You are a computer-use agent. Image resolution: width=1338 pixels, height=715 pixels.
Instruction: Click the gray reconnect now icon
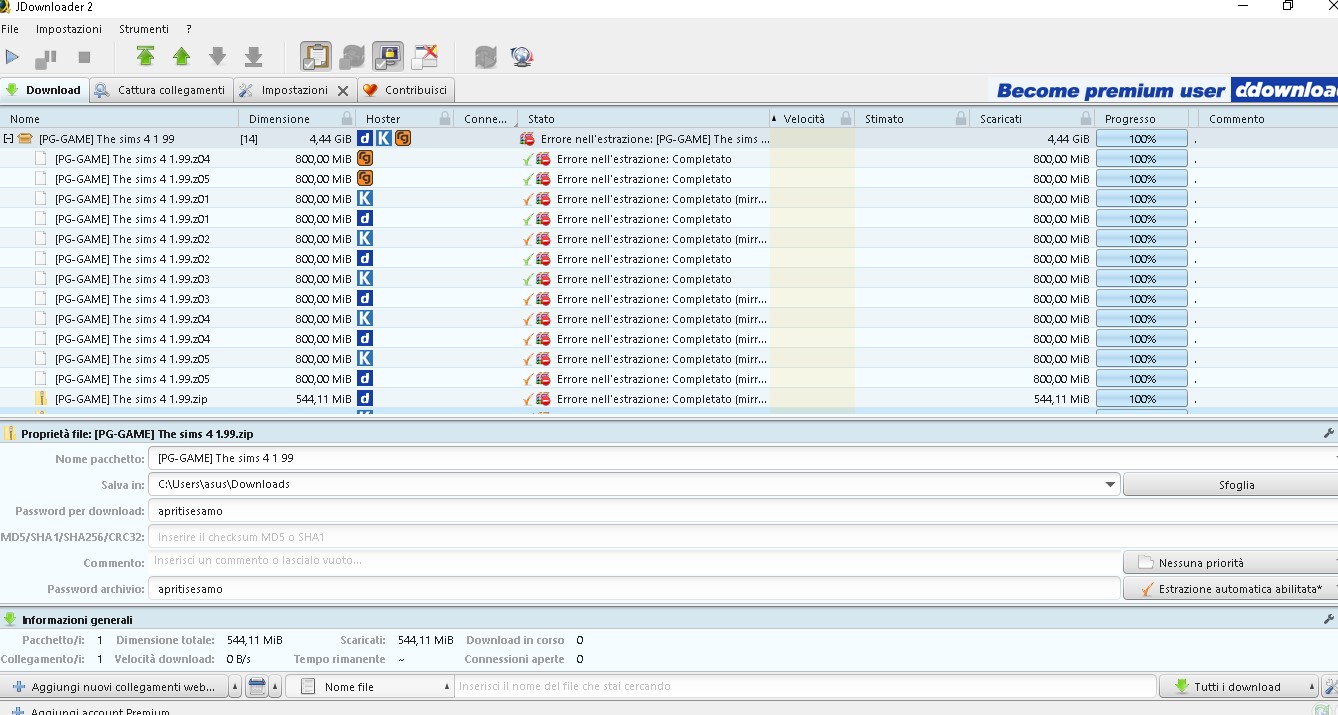click(x=486, y=57)
